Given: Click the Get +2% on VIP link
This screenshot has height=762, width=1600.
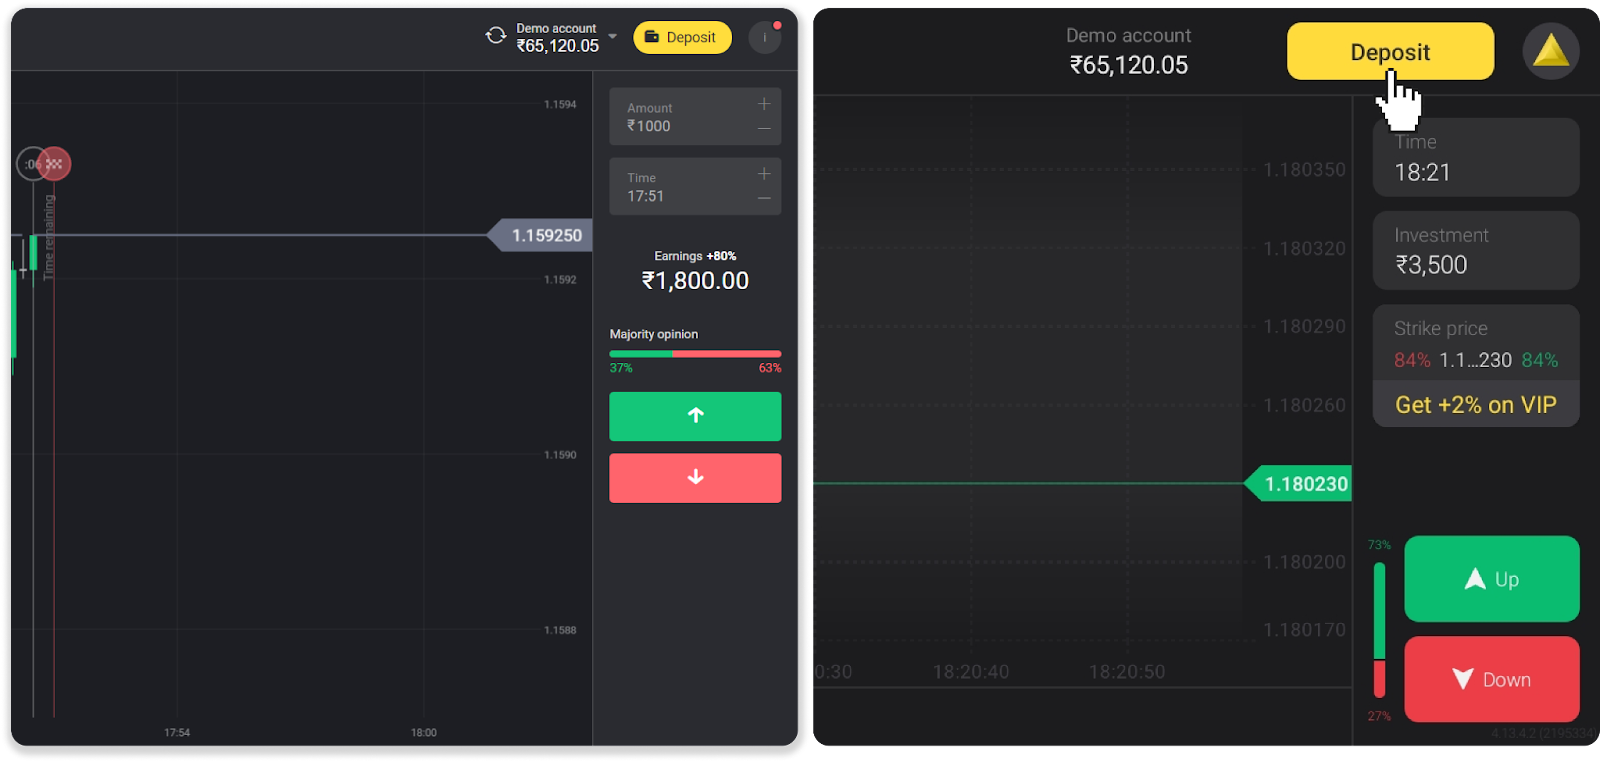Looking at the screenshot, I should click(x=1475, y=405).
